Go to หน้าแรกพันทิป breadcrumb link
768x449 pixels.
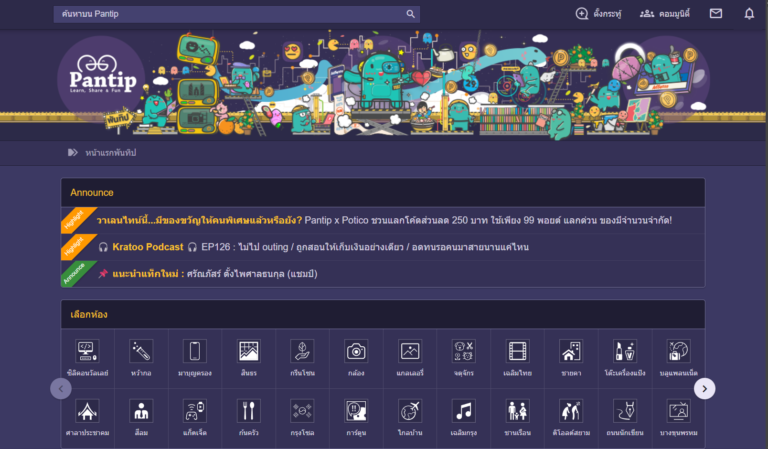[x=111, y=153]
